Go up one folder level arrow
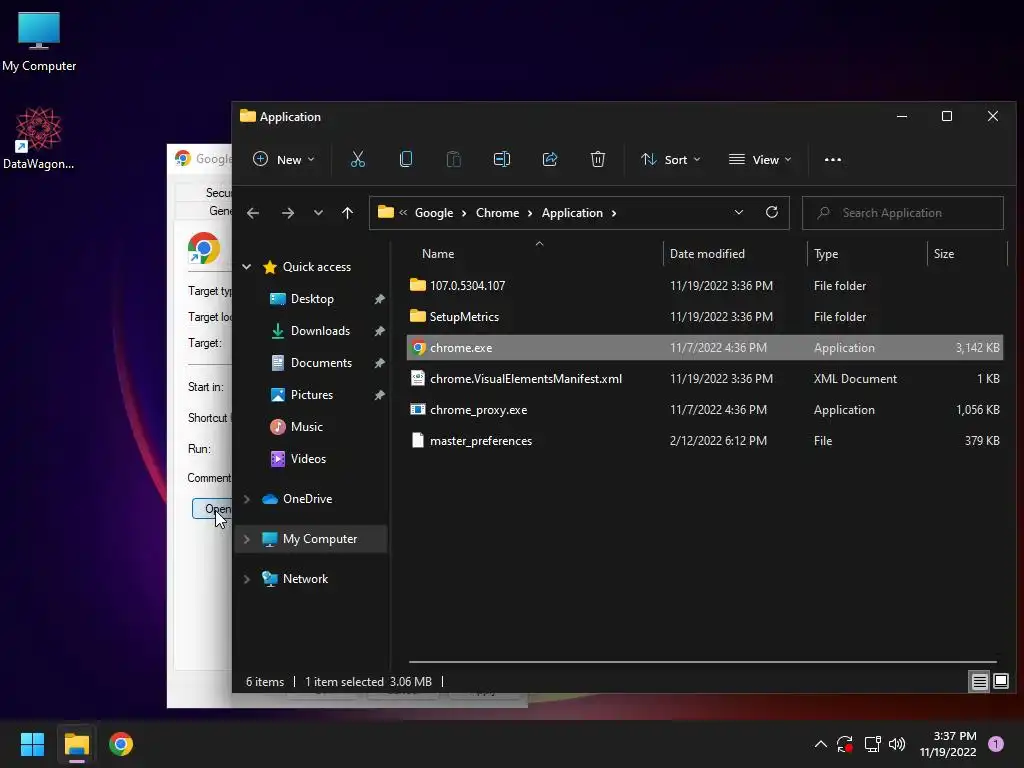Screen dimensions: 1024x768 coord(347,213)
